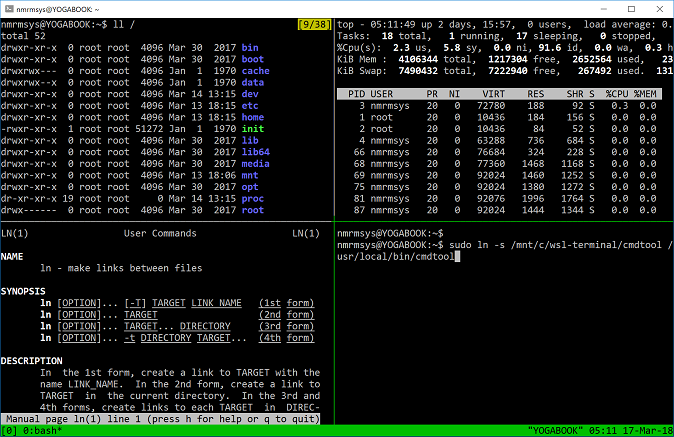Click total memory value 4106344

tap(418, 59)
